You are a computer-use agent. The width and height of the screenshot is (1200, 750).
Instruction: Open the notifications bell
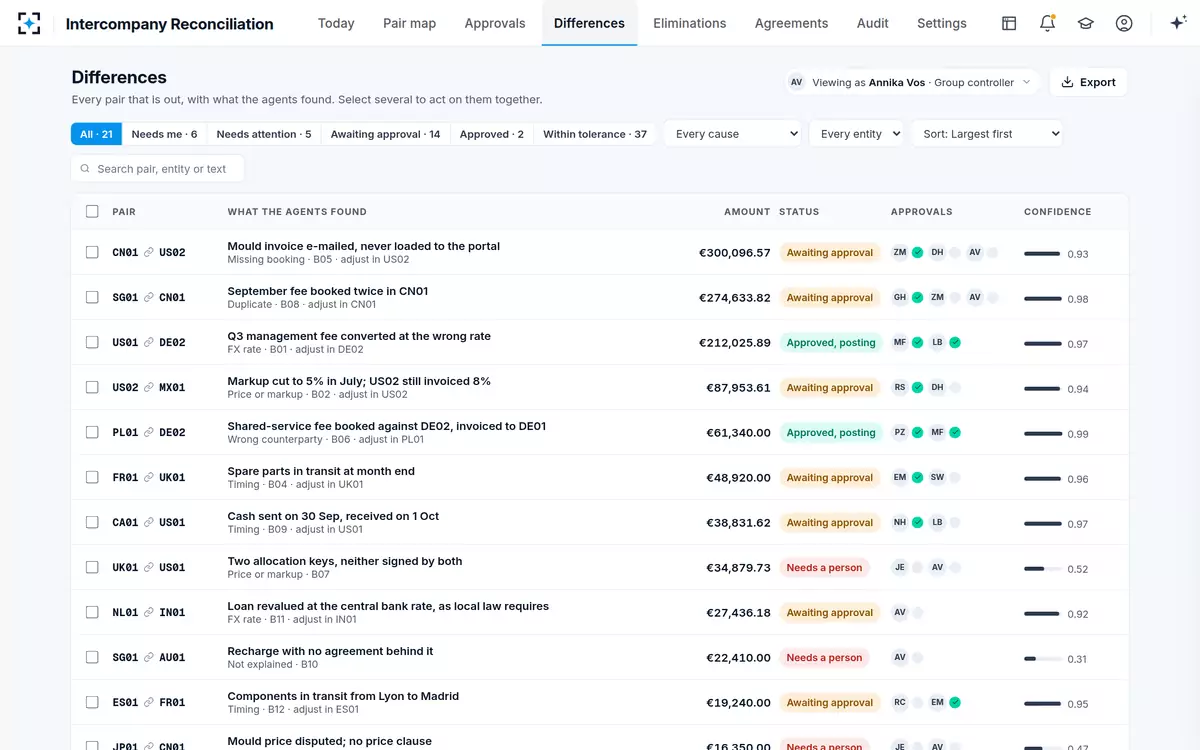(1047, 23)
